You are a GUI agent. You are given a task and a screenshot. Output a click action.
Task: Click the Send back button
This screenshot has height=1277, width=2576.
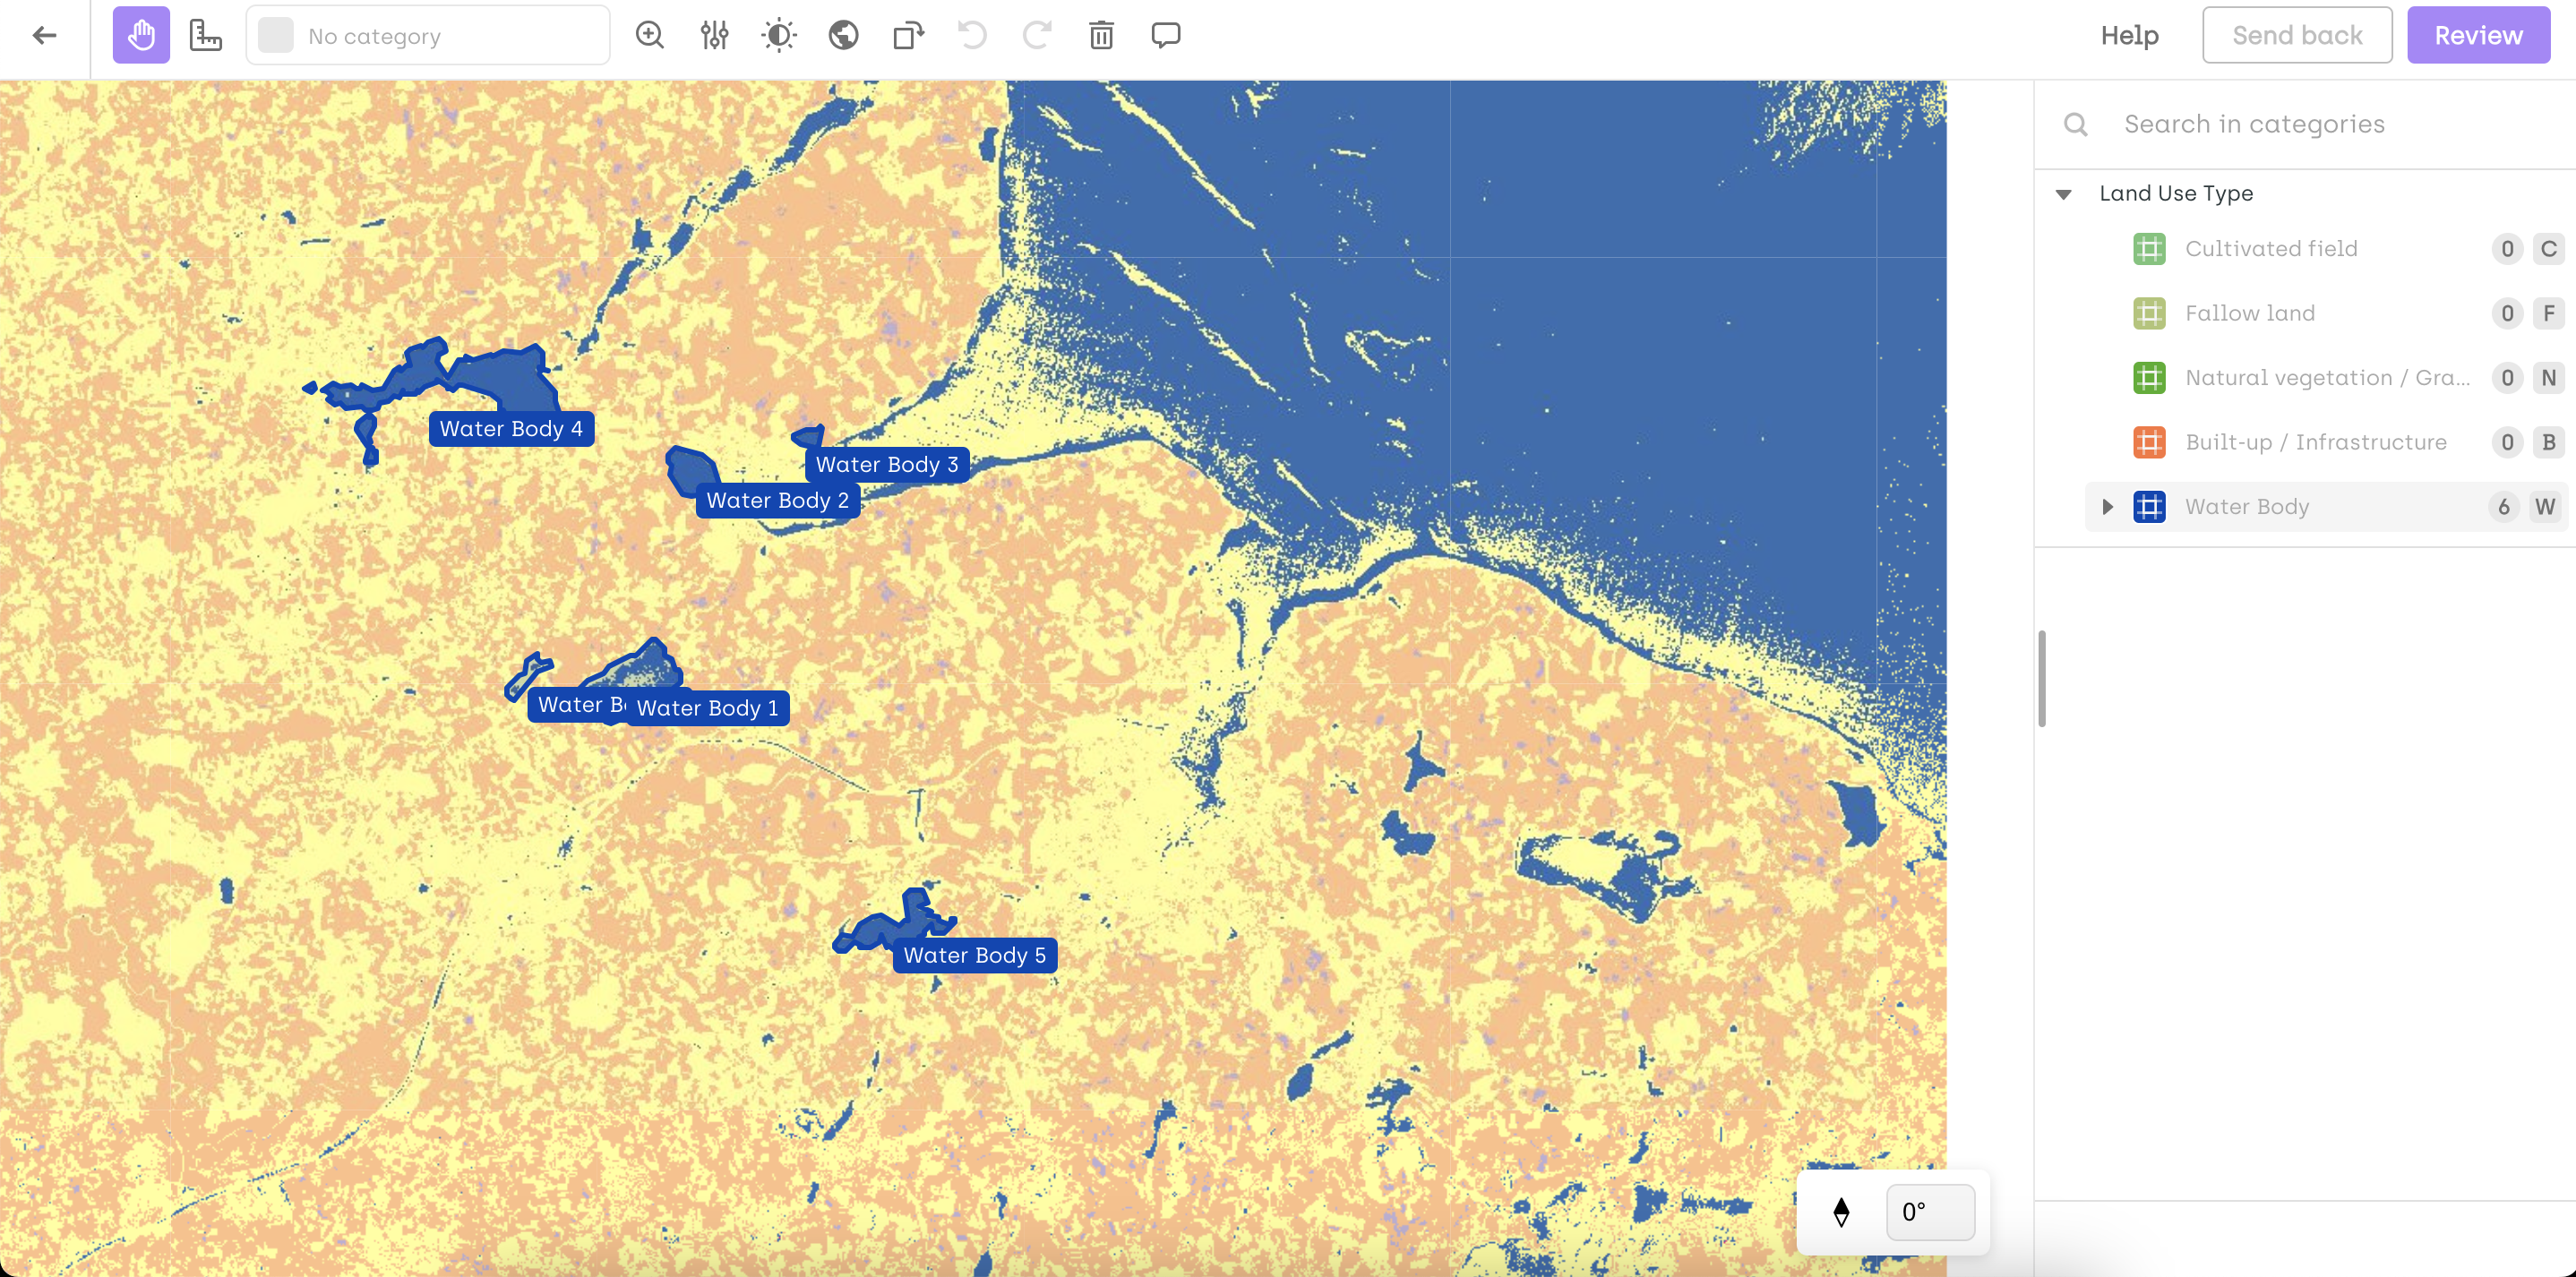pos(2296,36)
